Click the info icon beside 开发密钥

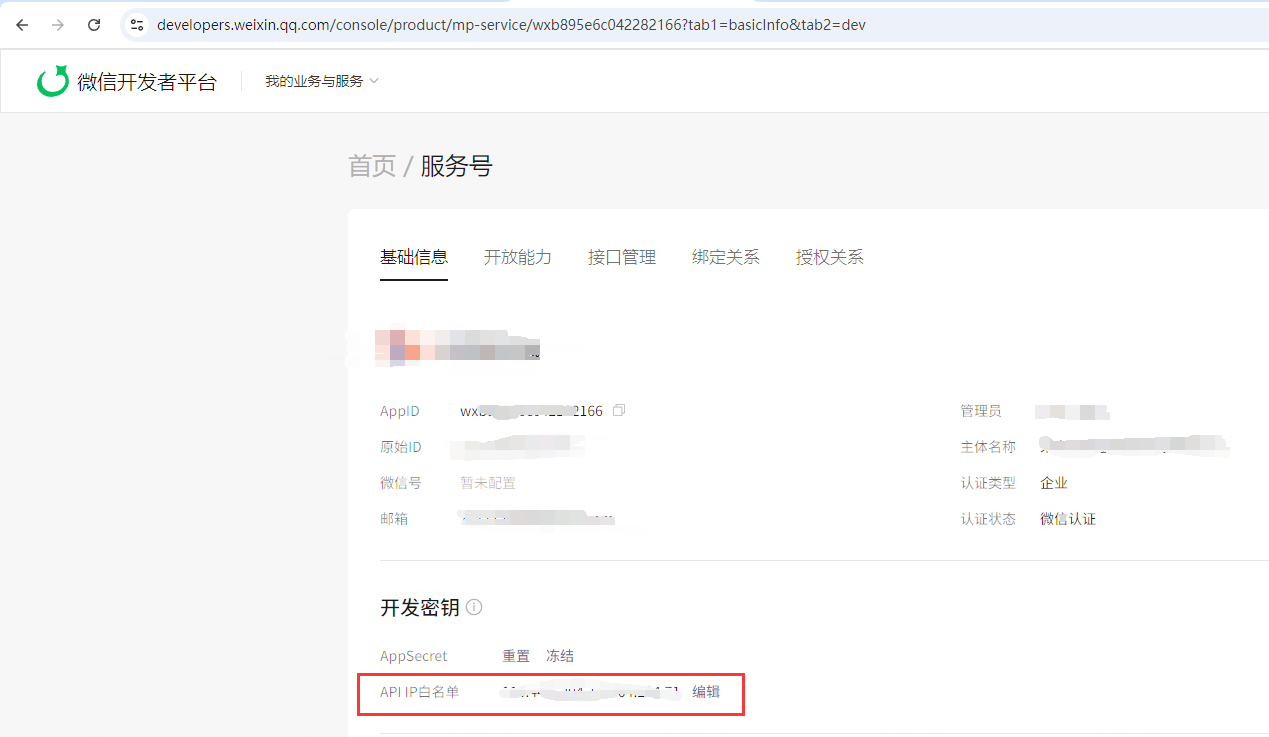474,607
